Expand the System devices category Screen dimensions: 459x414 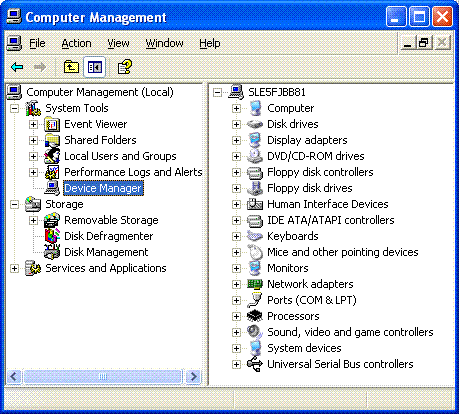click(x=236, y=348)
